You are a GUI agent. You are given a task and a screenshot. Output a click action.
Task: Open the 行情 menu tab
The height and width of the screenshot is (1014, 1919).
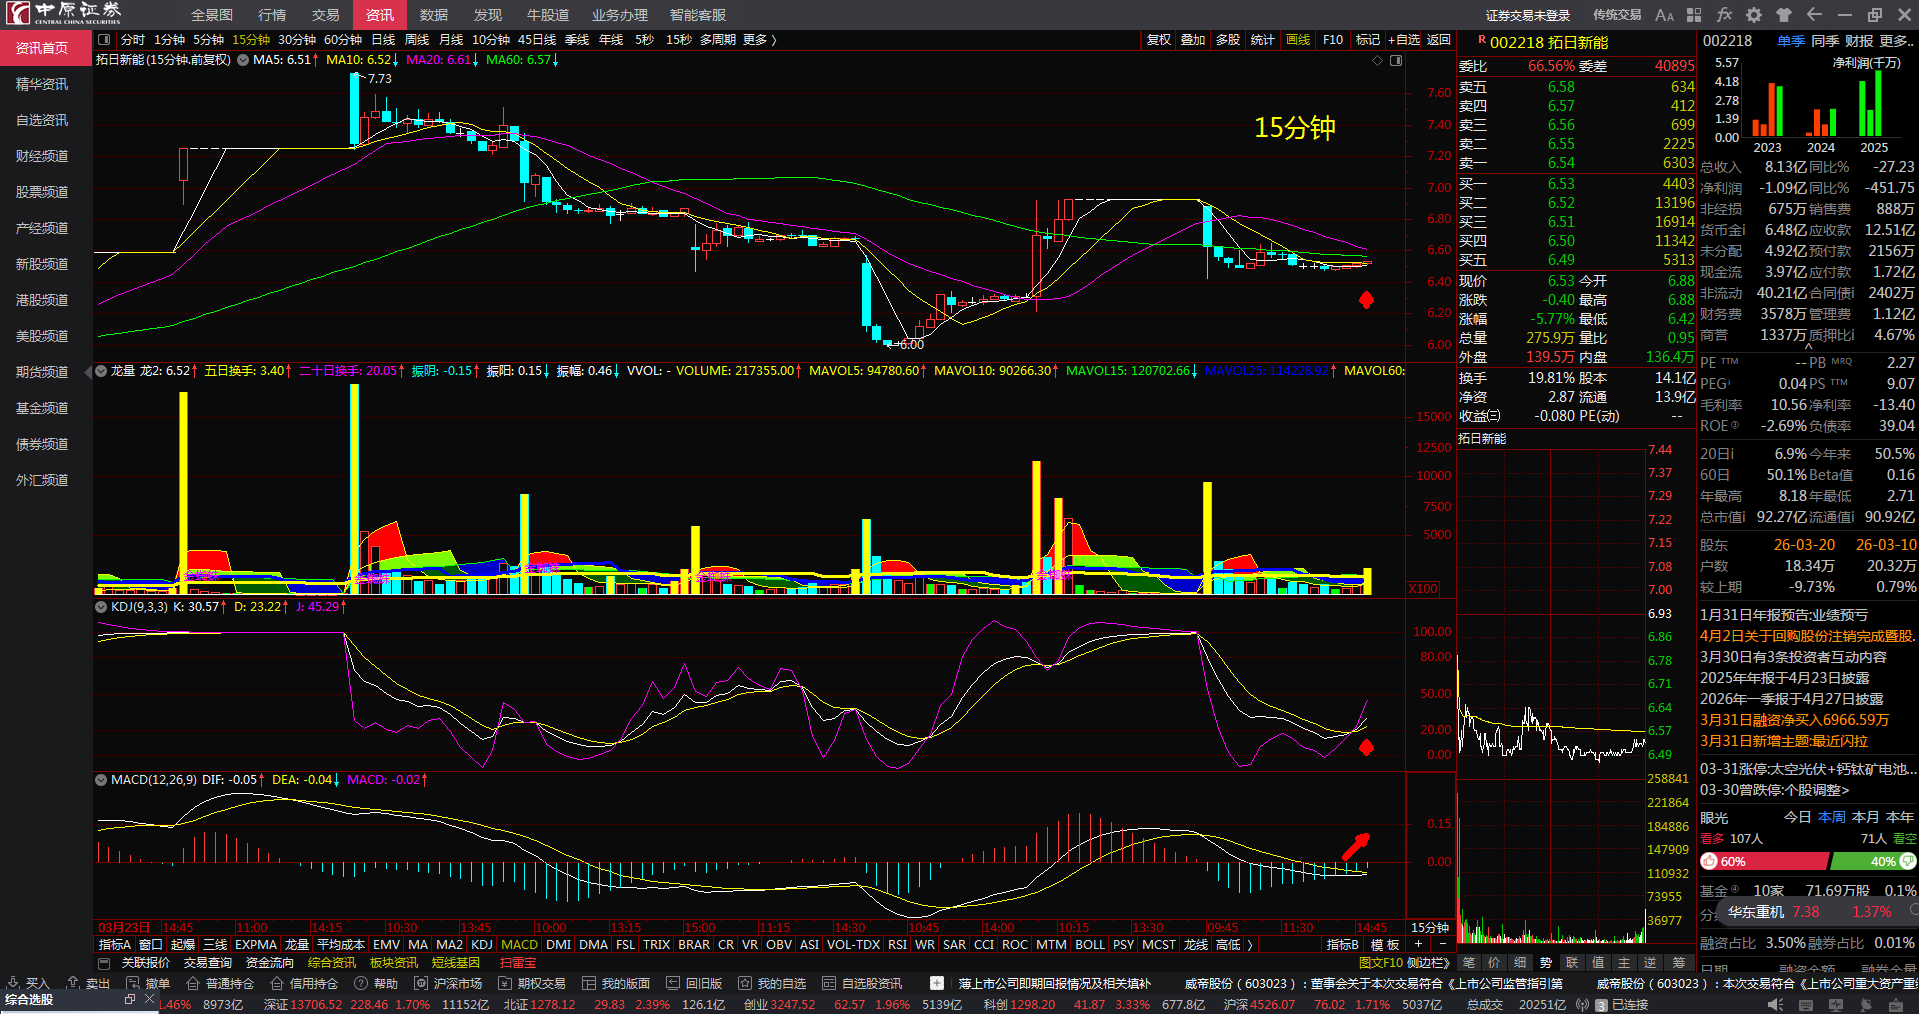(x=272, y=15)
